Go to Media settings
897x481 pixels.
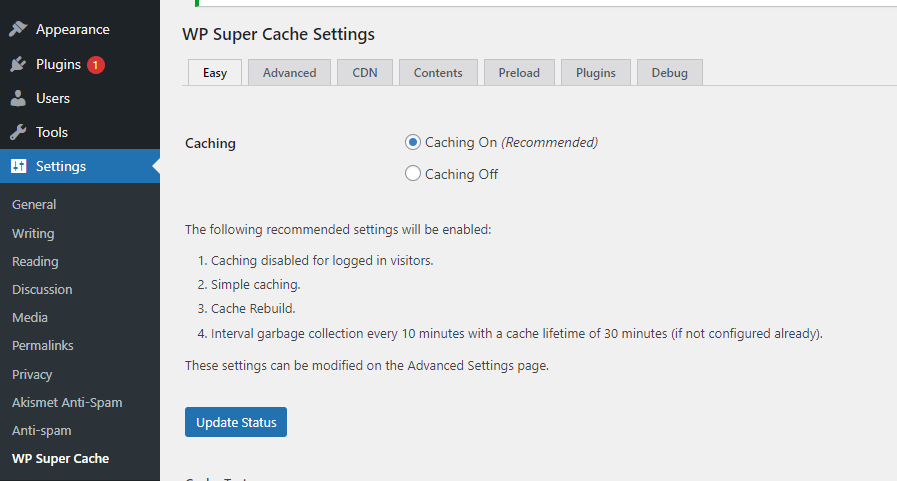pos(30,317)
